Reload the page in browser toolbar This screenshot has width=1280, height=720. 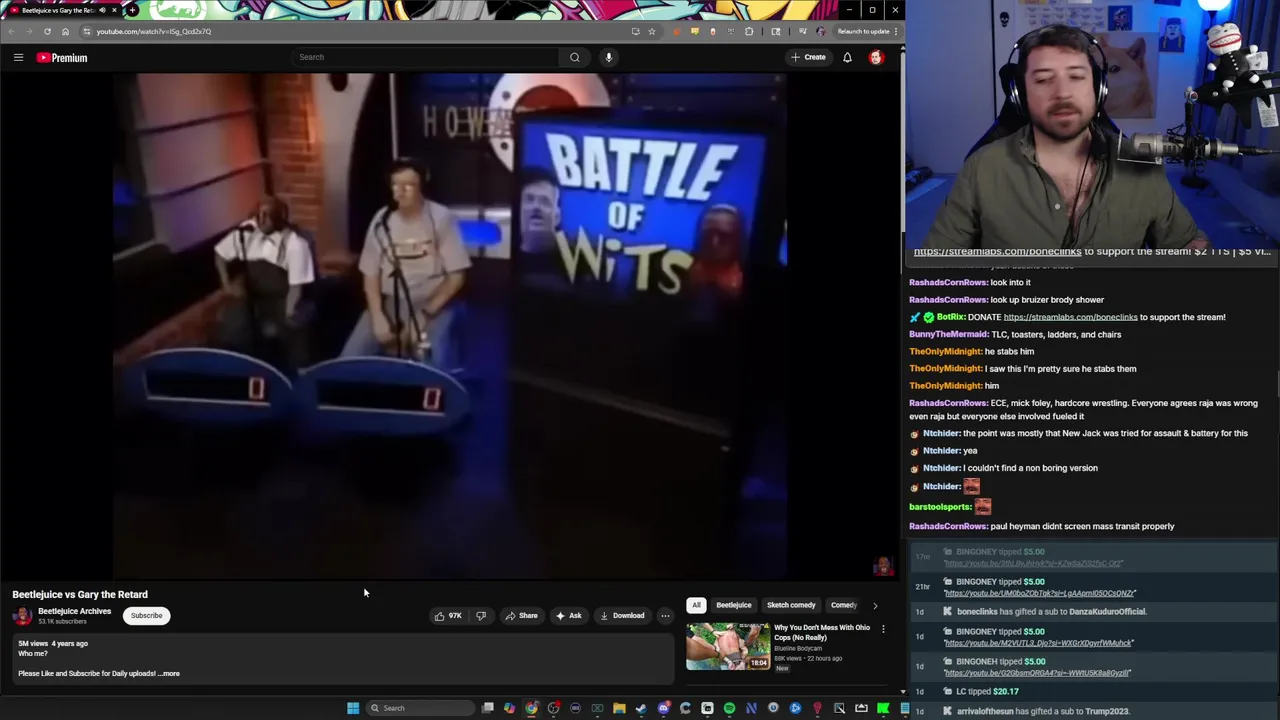(x=47, y=31)
